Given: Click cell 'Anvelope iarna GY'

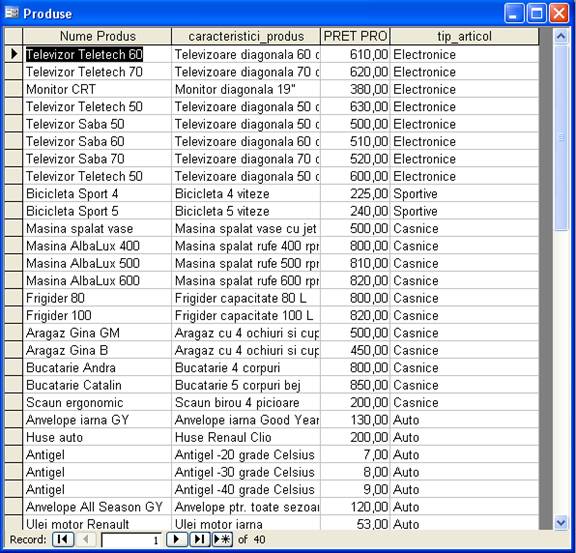Looking at the screenshot, I should (97, 420).
